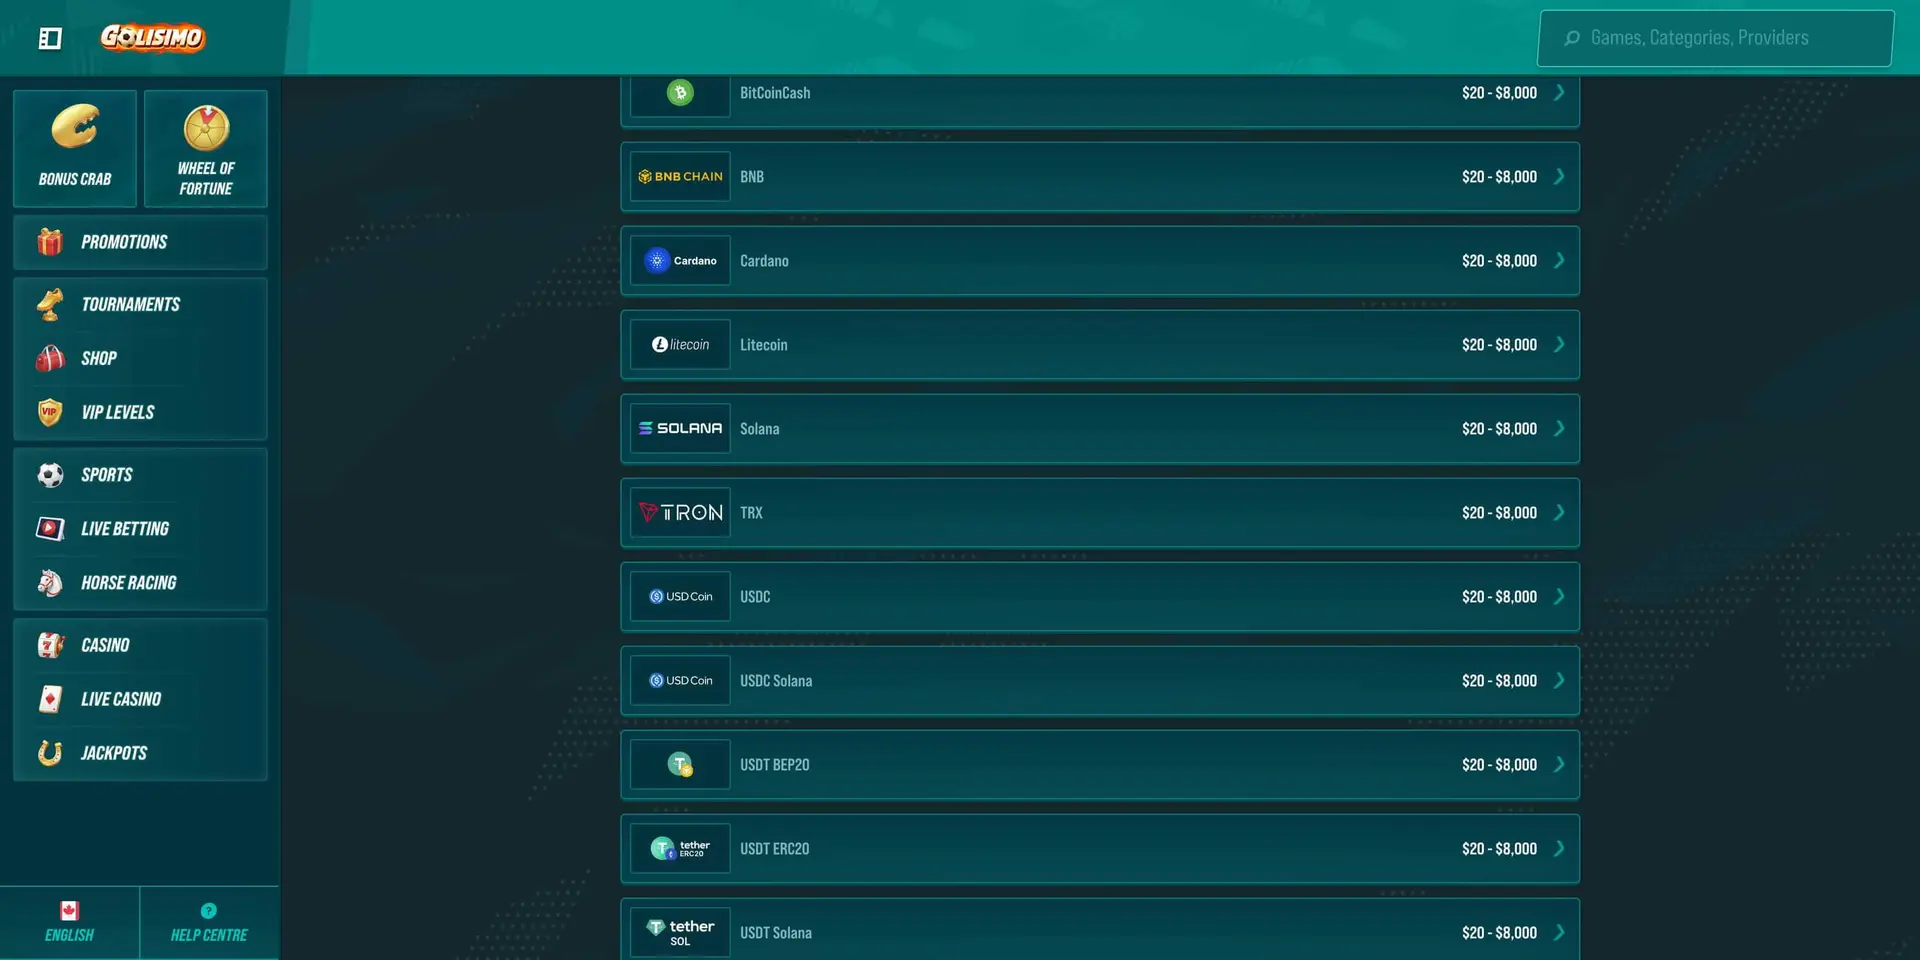Click the VIP Levels shield icon
This screenshot has width=1920, height=960.
click(x=50, y=412)
